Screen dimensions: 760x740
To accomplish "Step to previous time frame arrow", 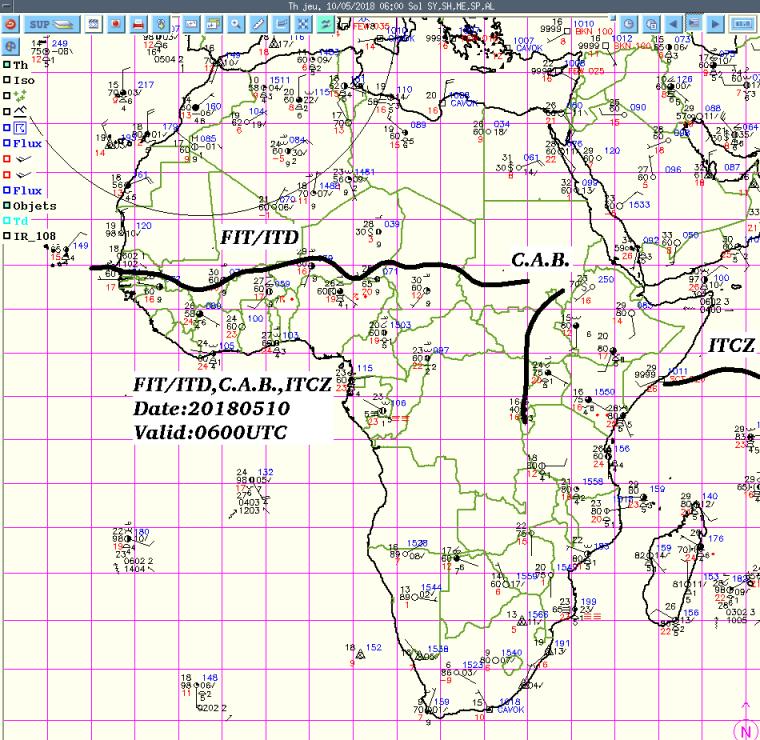I will (674, 22).
